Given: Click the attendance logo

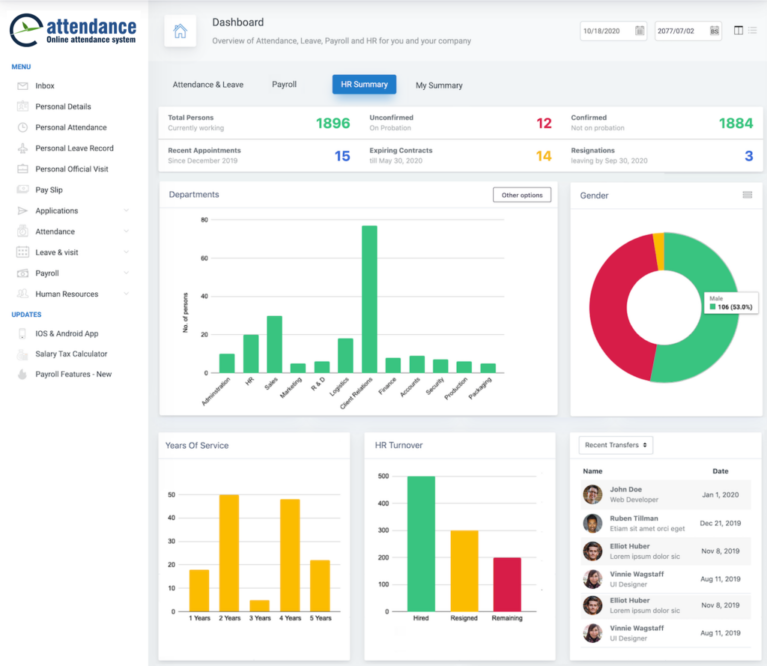Looking at the screenshot, I should click(x=73, y=30).
